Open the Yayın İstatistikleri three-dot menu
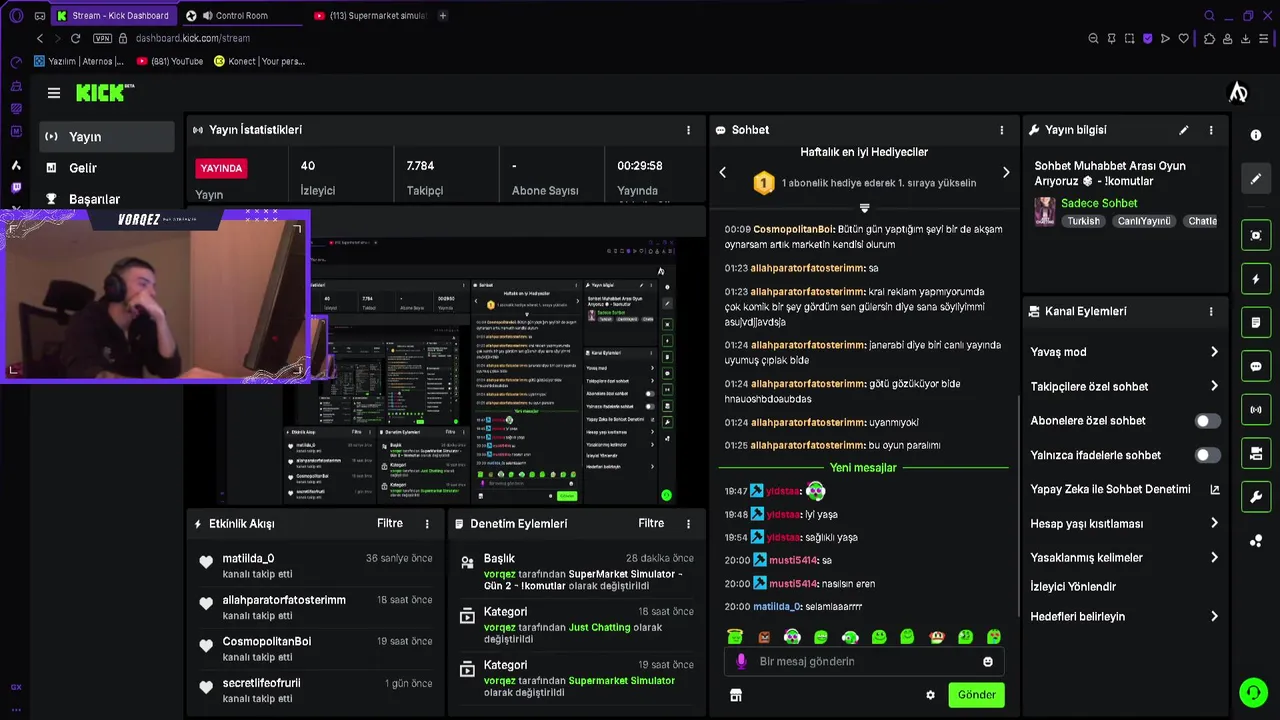This screenshot has width=1280, height=720. point(688,130)
